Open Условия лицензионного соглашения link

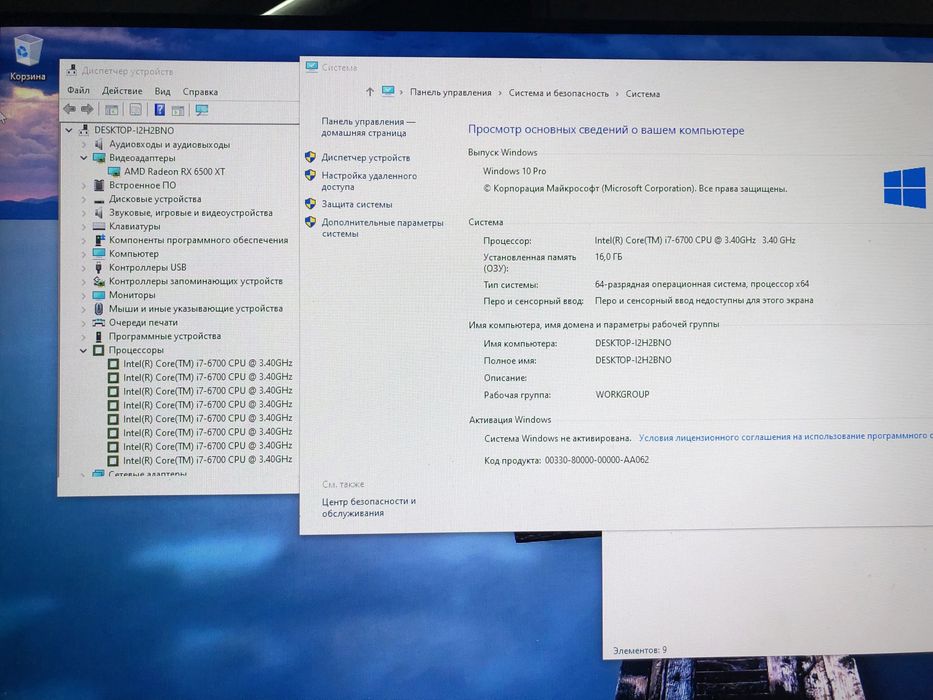coord(785,436)
